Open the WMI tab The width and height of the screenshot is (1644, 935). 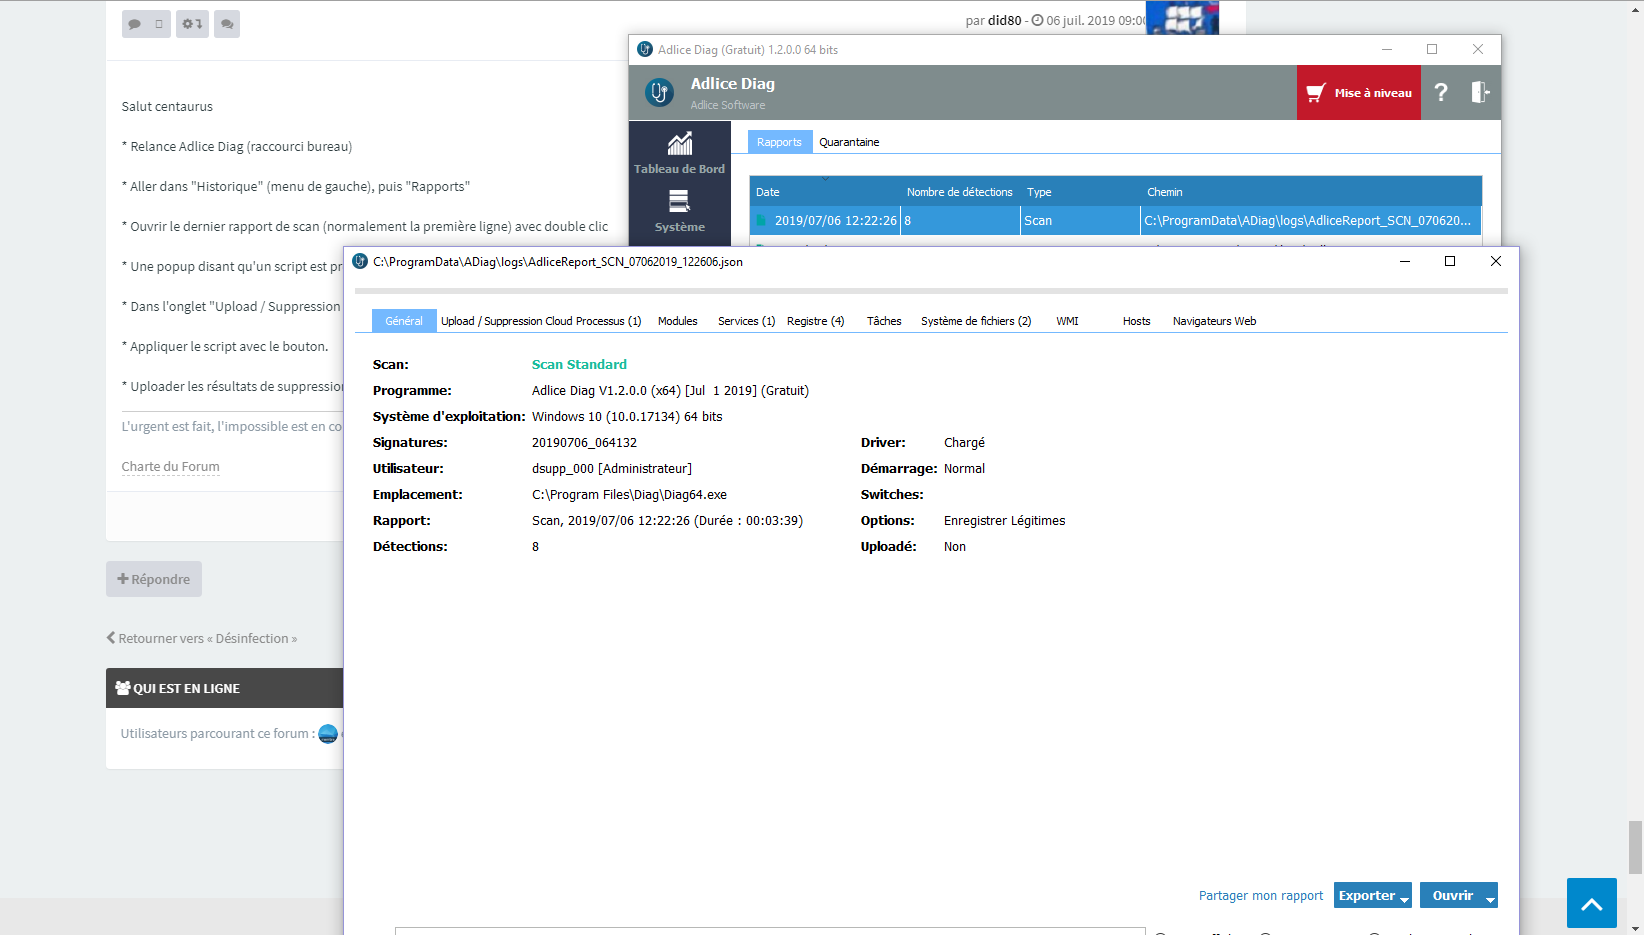(x=1067, y=321)
